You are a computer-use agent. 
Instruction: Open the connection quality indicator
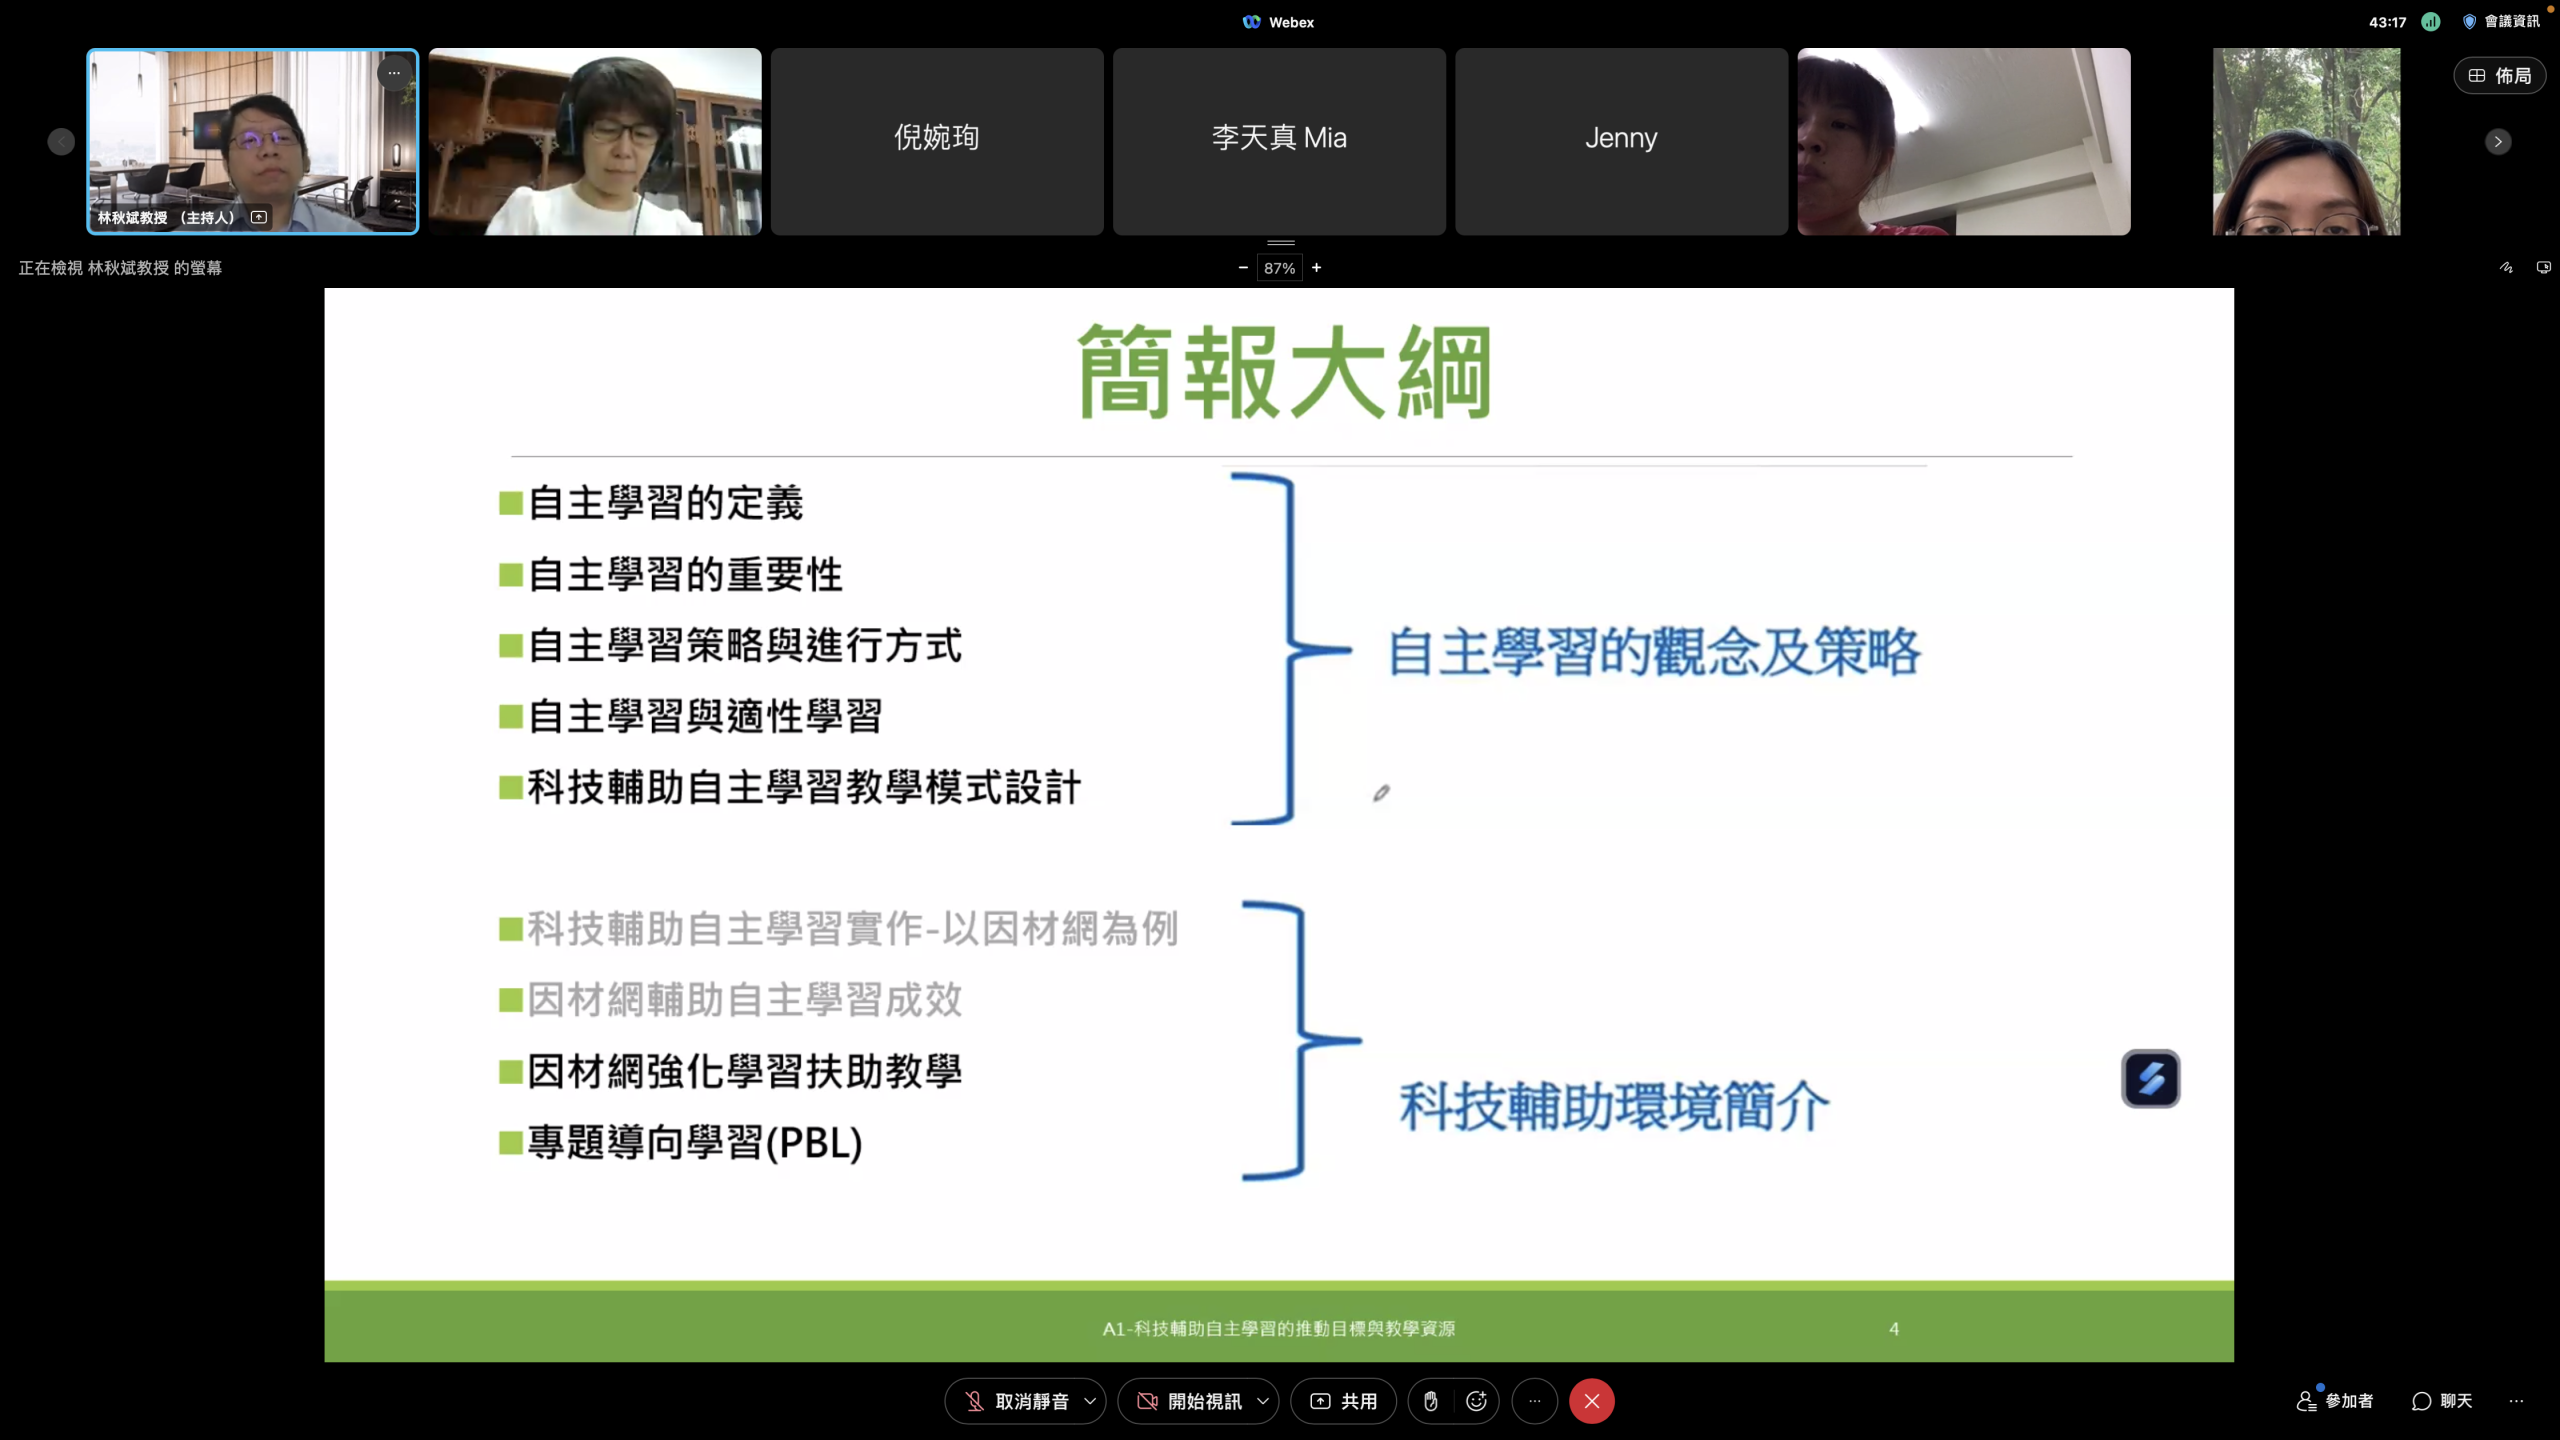click(x=2430, y=22)
